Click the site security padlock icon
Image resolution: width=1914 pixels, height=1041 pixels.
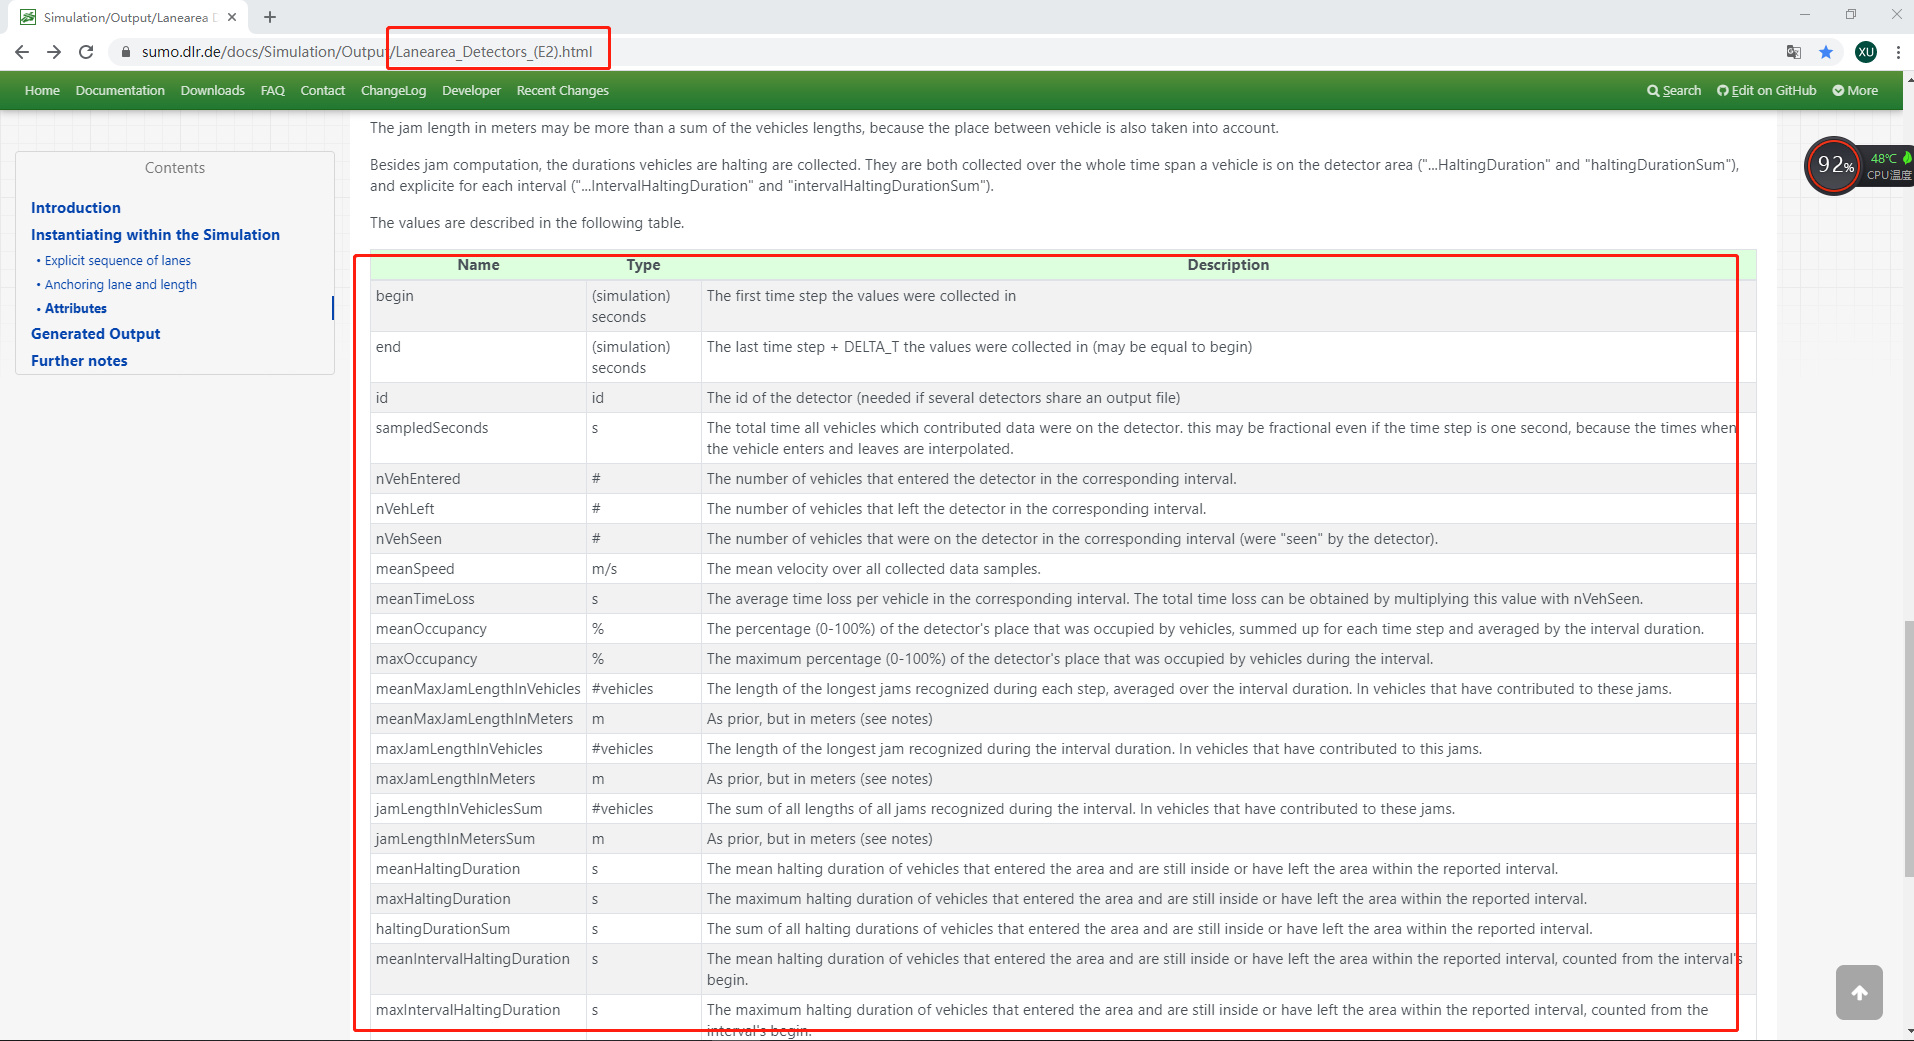point(126,52)
